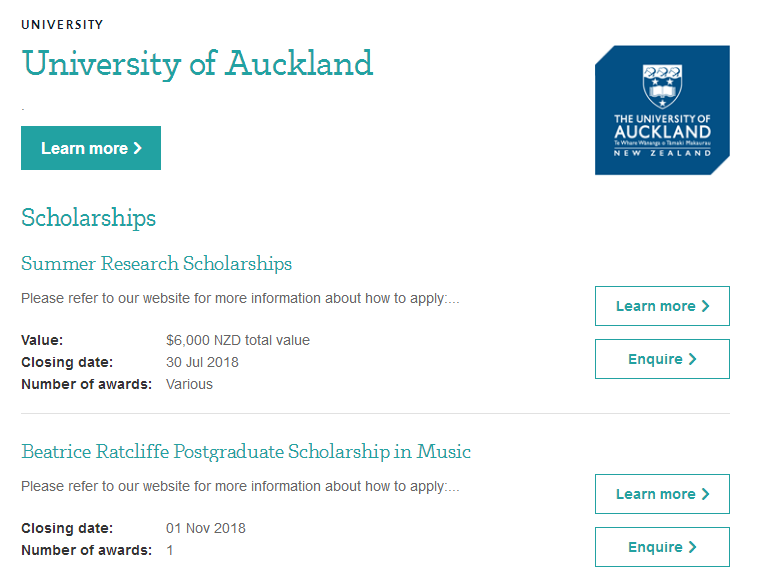This screenshot has height=579, width=776.
Task: Select the $6,000 NZD total value text
Action: (238, 340)
